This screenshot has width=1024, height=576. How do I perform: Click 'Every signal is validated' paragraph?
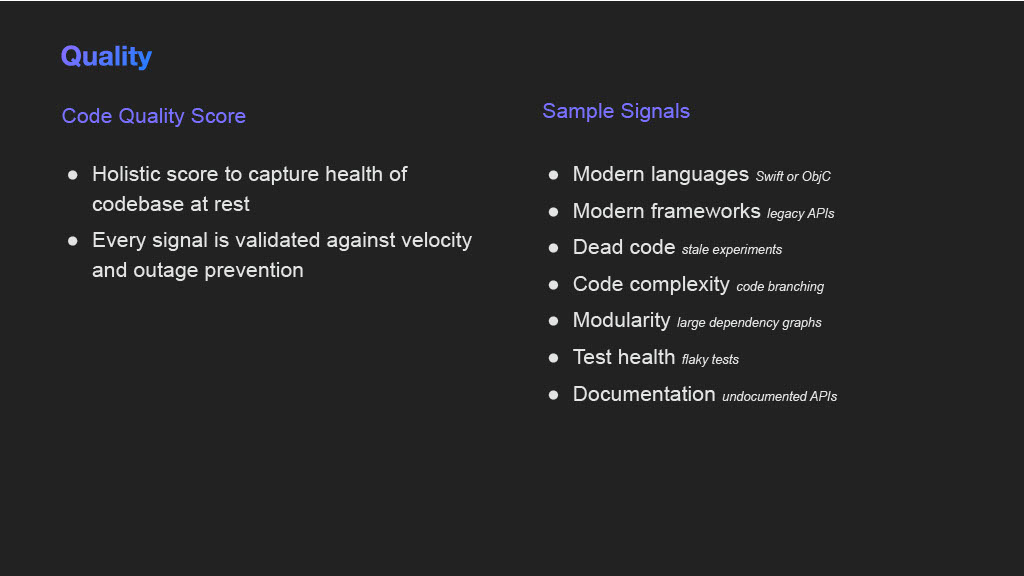pos(282,255)
